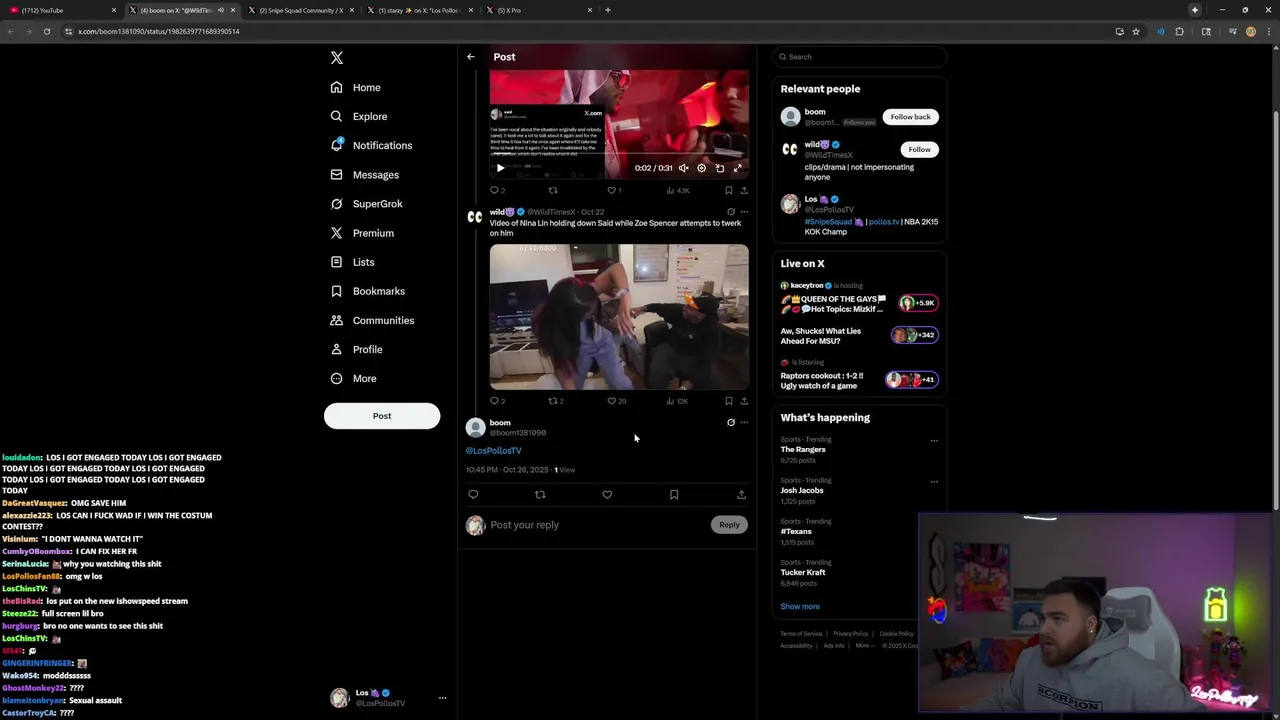The height and width of the screenshot is (720, 1280).
Task: Repost the wild post with 2 reposts
Action: (x=556, y=401)
